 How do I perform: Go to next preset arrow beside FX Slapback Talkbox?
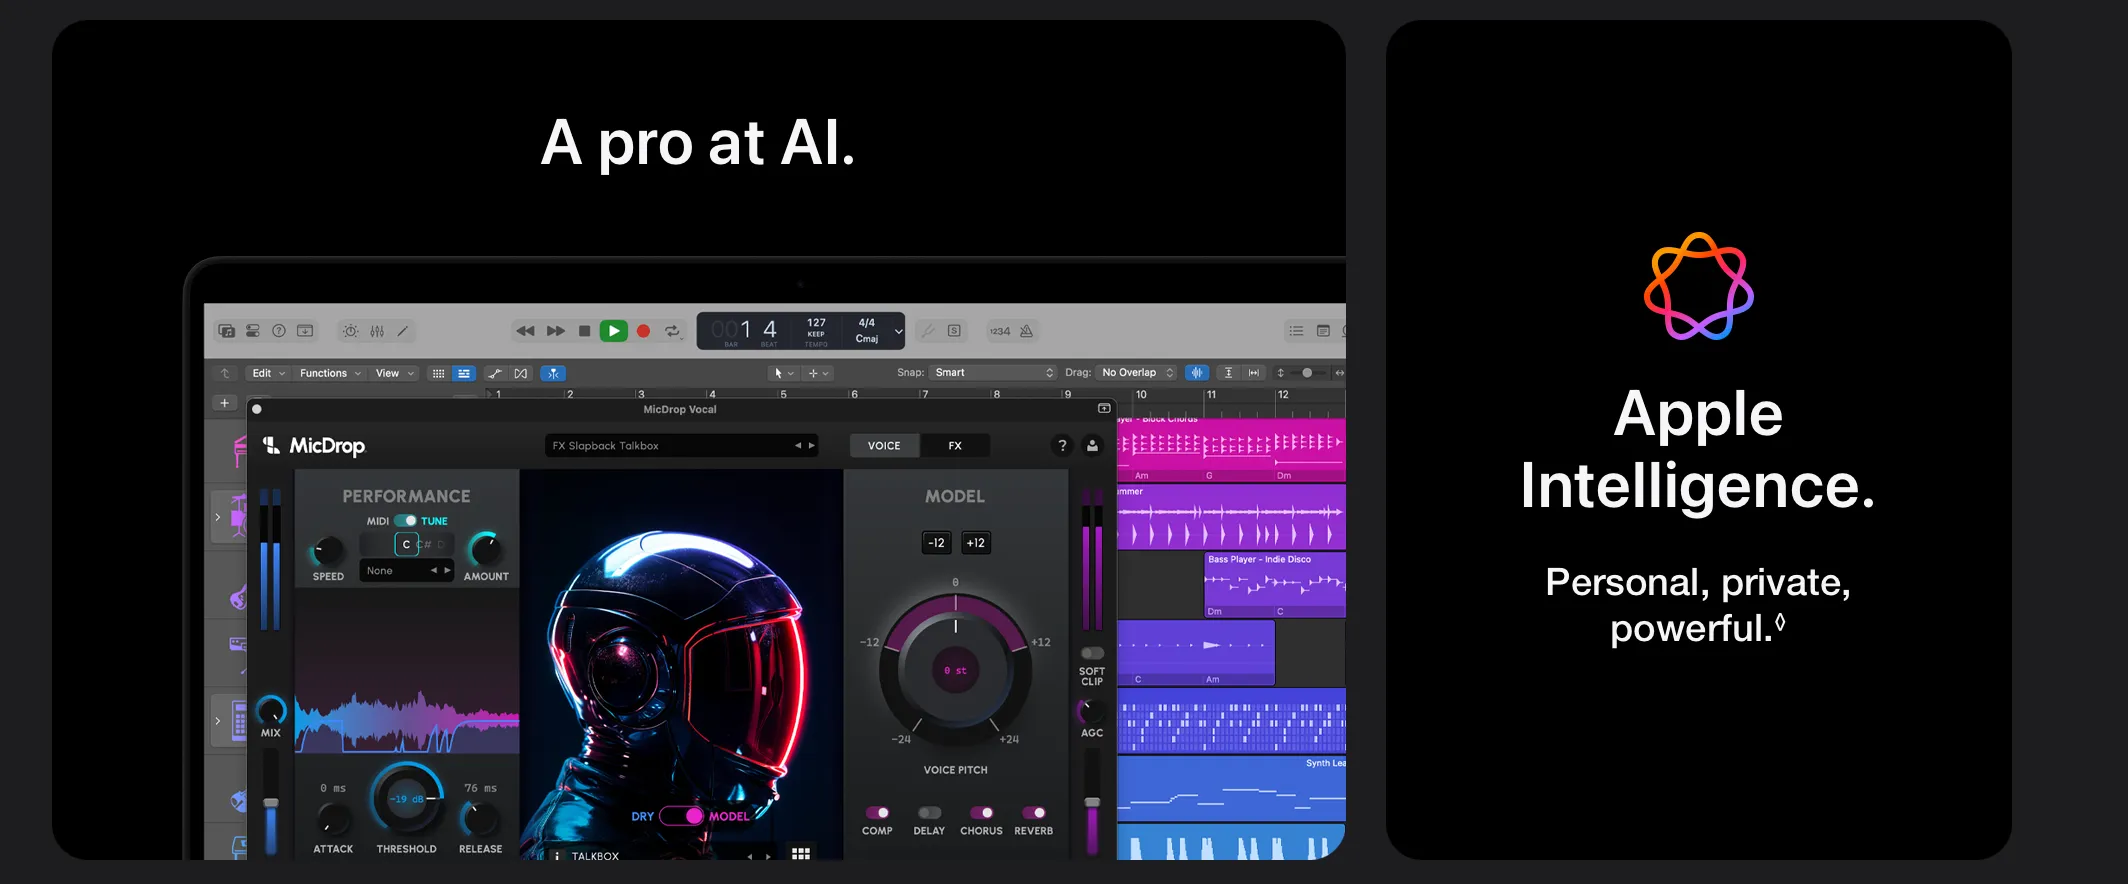pos(811,446)
